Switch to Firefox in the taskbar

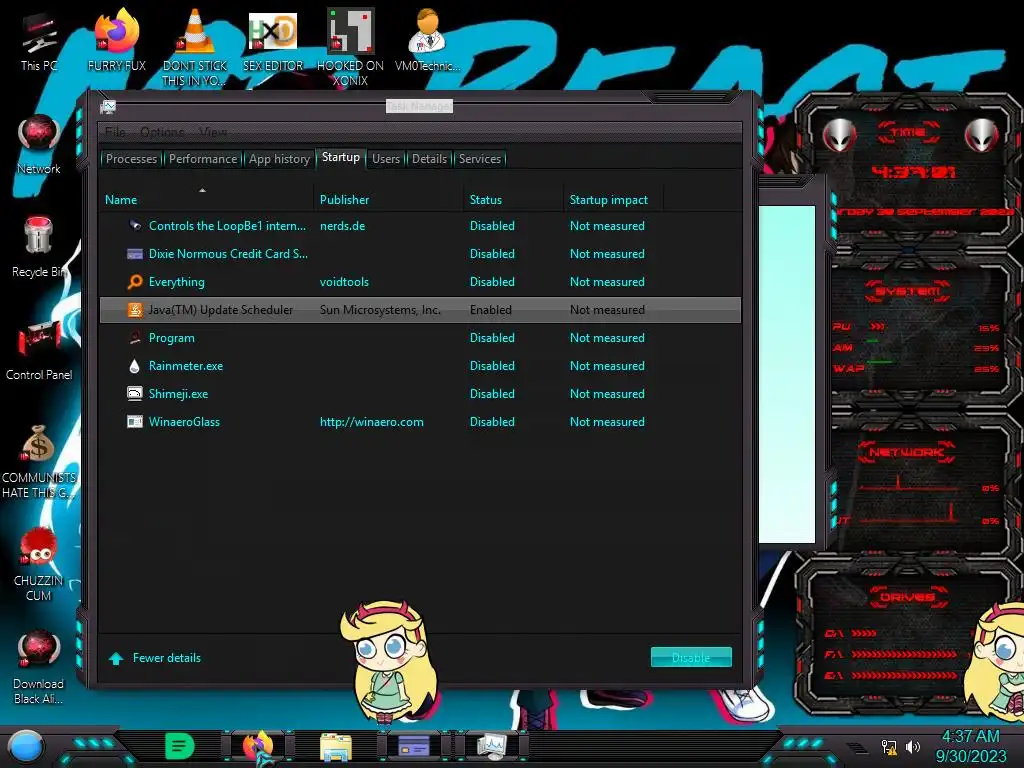(258, 746)
